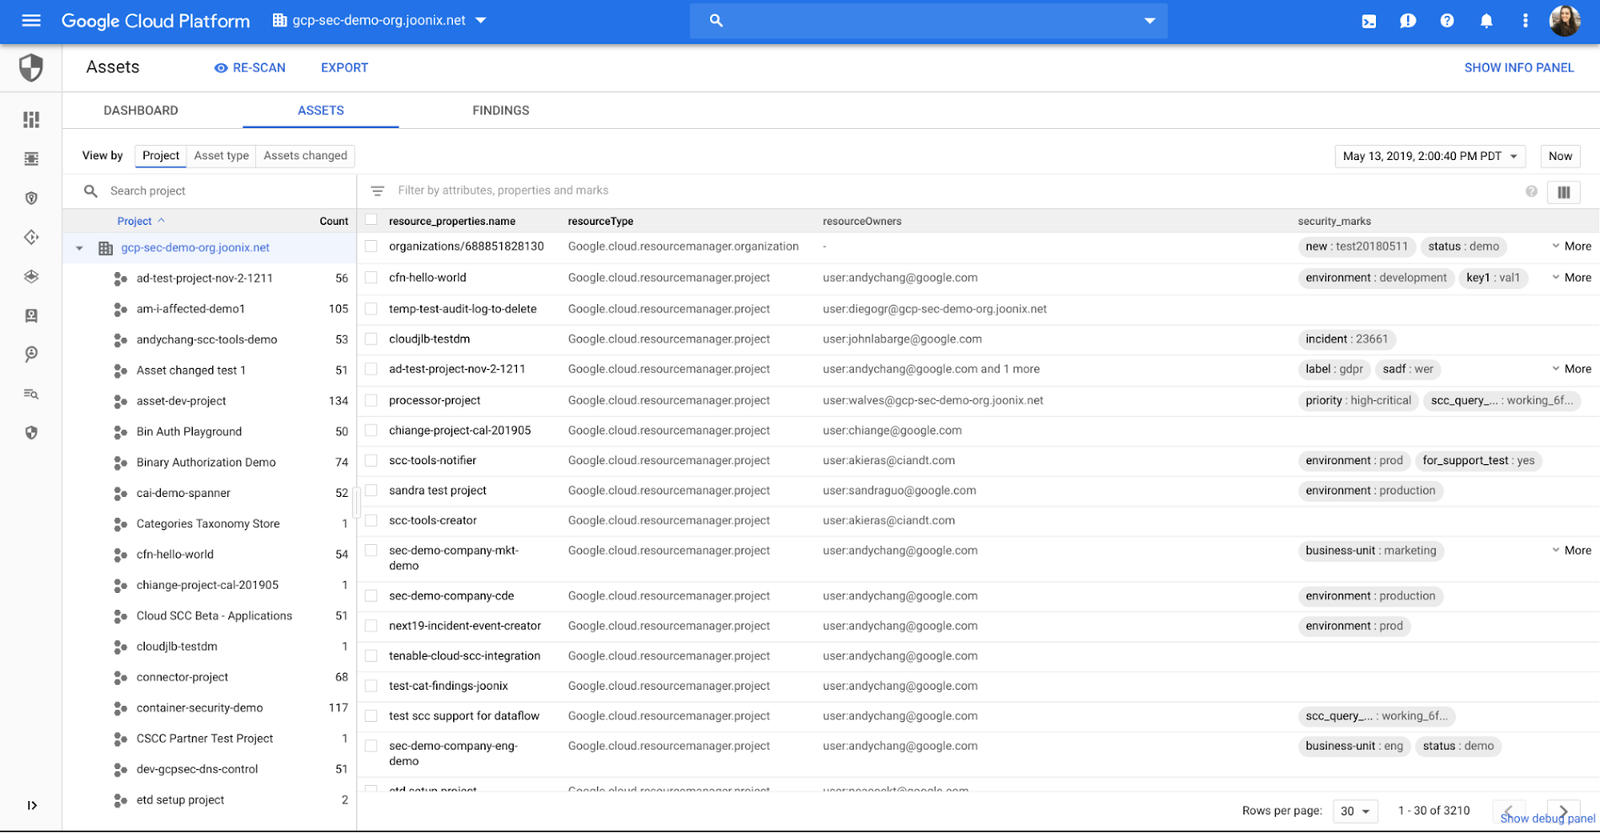Click the EXPORT button

click(x=345, y=68)
